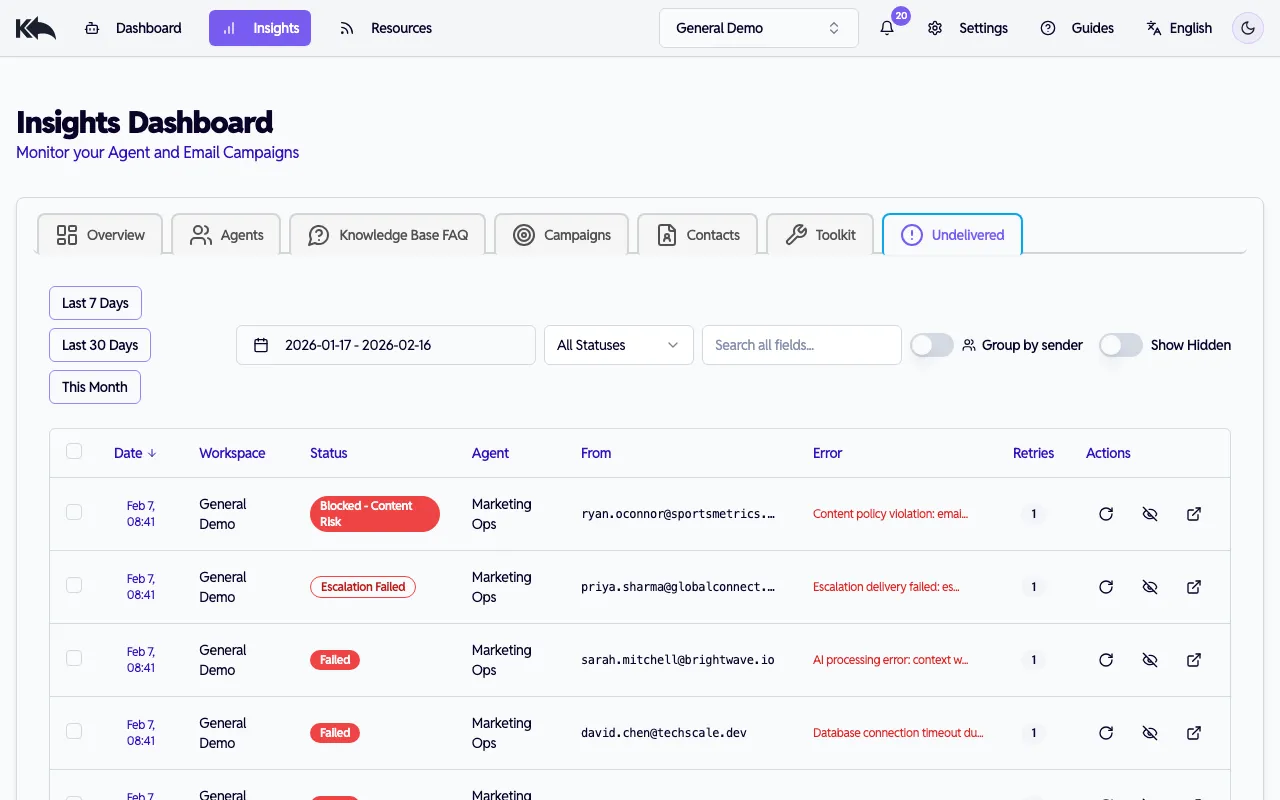
Task: Click the RSS icon next to Resources
Action: click(x=346, y=28)
